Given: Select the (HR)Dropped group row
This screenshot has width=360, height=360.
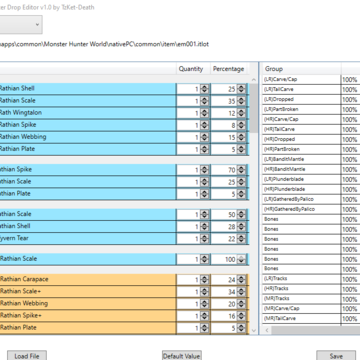Looking at the screenshot, I should [301, 139].
